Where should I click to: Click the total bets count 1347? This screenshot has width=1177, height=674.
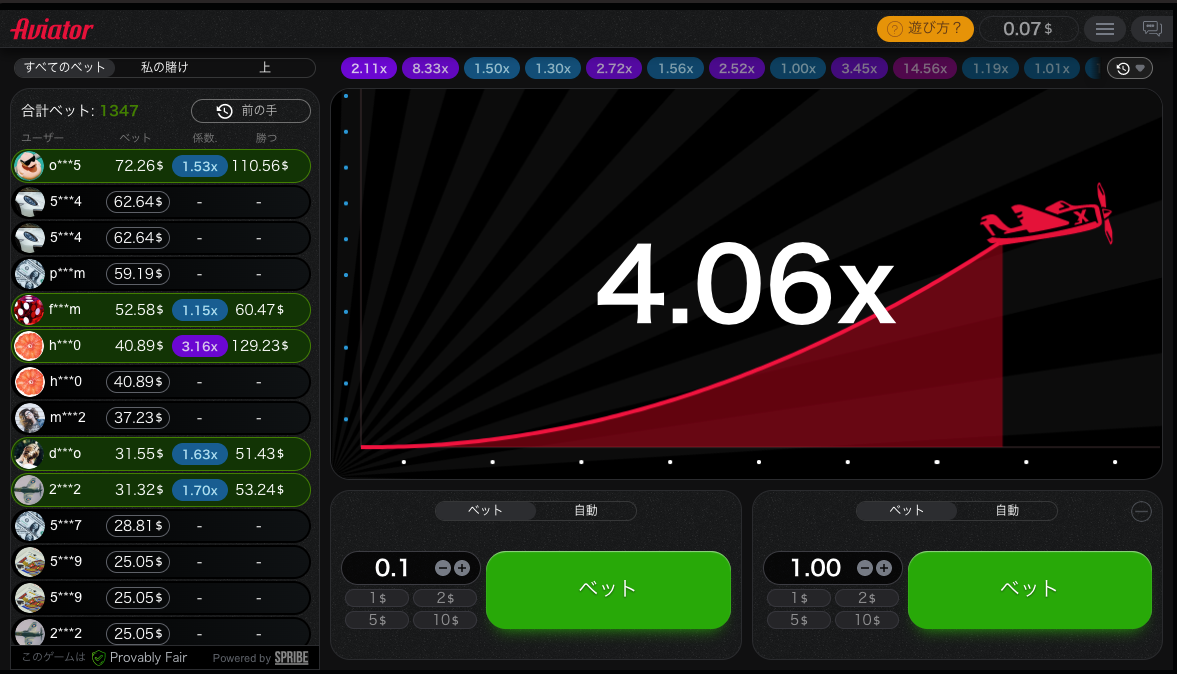pos(119,111)
